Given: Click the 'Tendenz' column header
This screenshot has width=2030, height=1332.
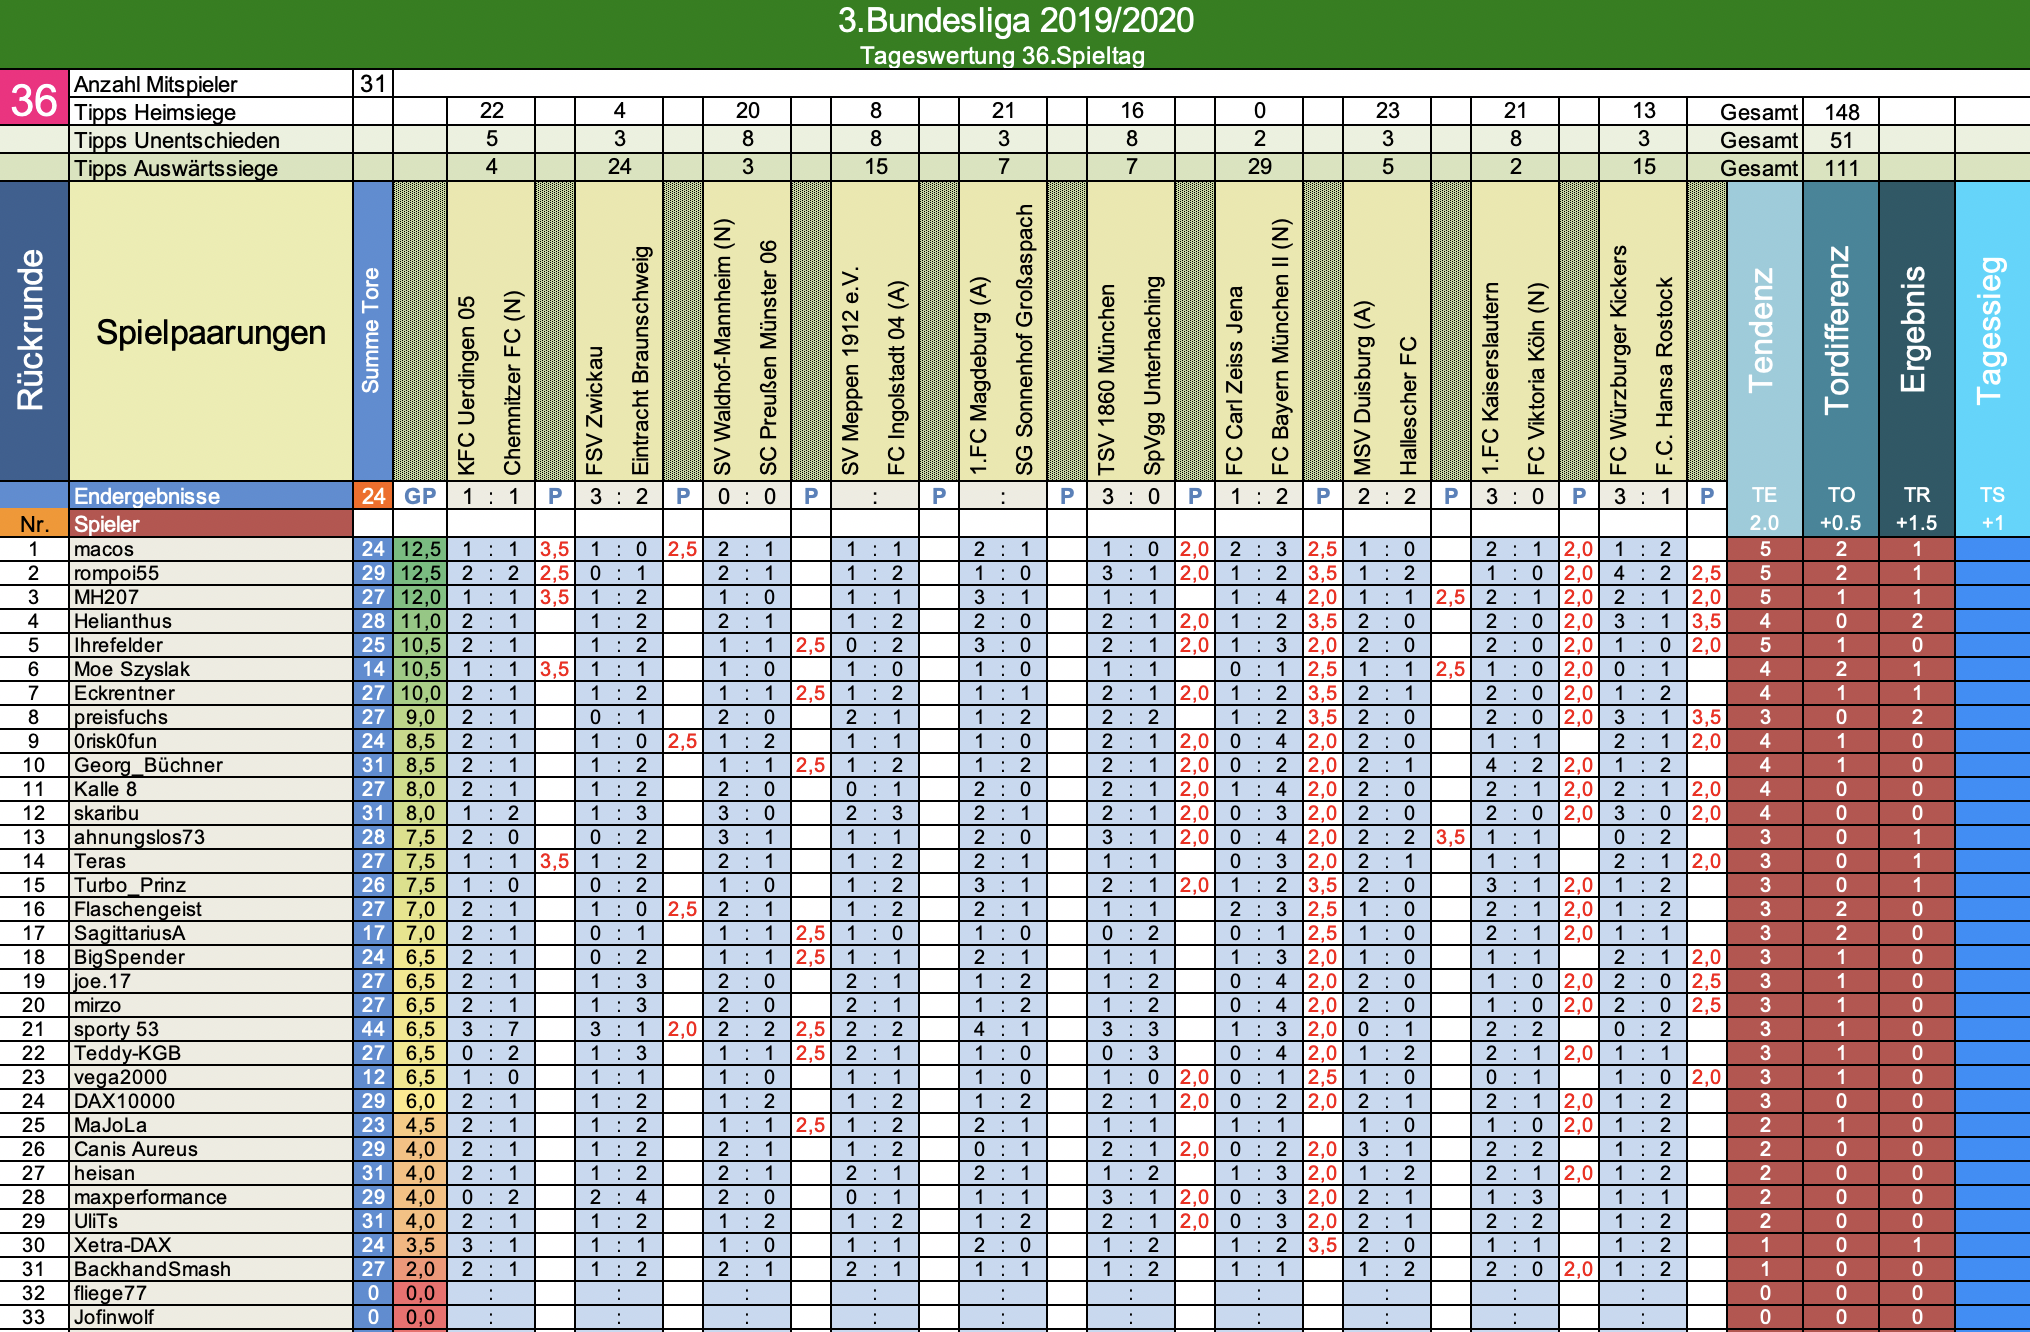Looking at the screenshot, I should tap(1763, 330).
